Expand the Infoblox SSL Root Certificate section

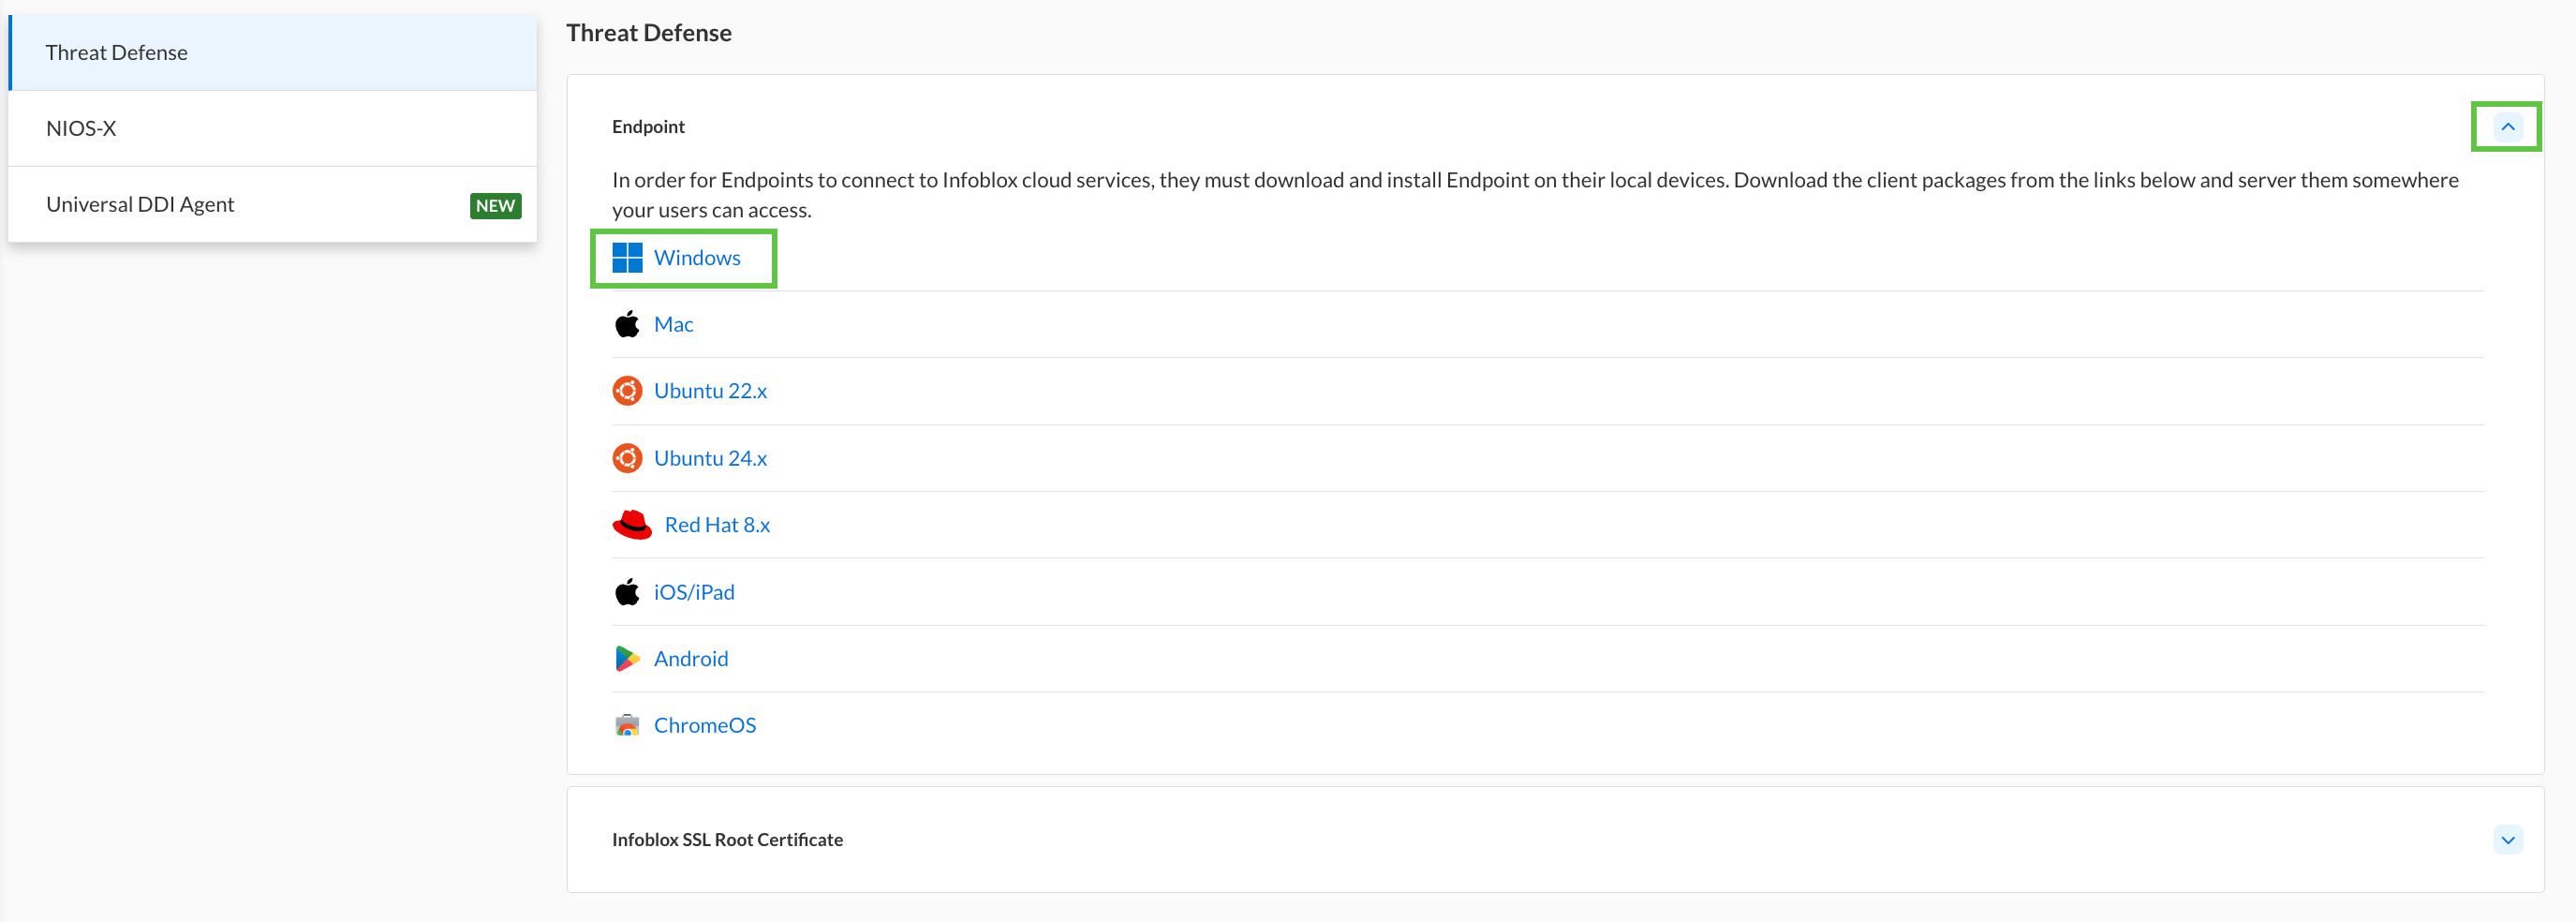2507,840
